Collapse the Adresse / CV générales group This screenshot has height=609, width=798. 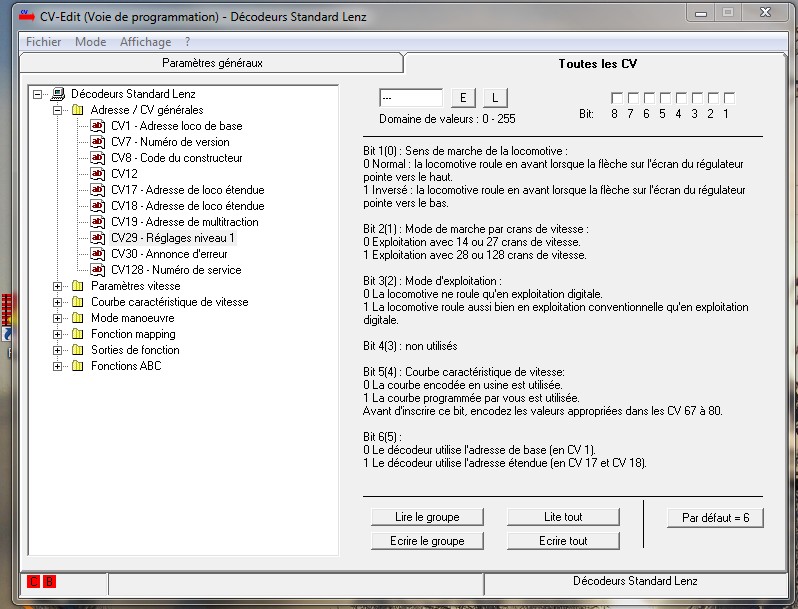(58, 110)
